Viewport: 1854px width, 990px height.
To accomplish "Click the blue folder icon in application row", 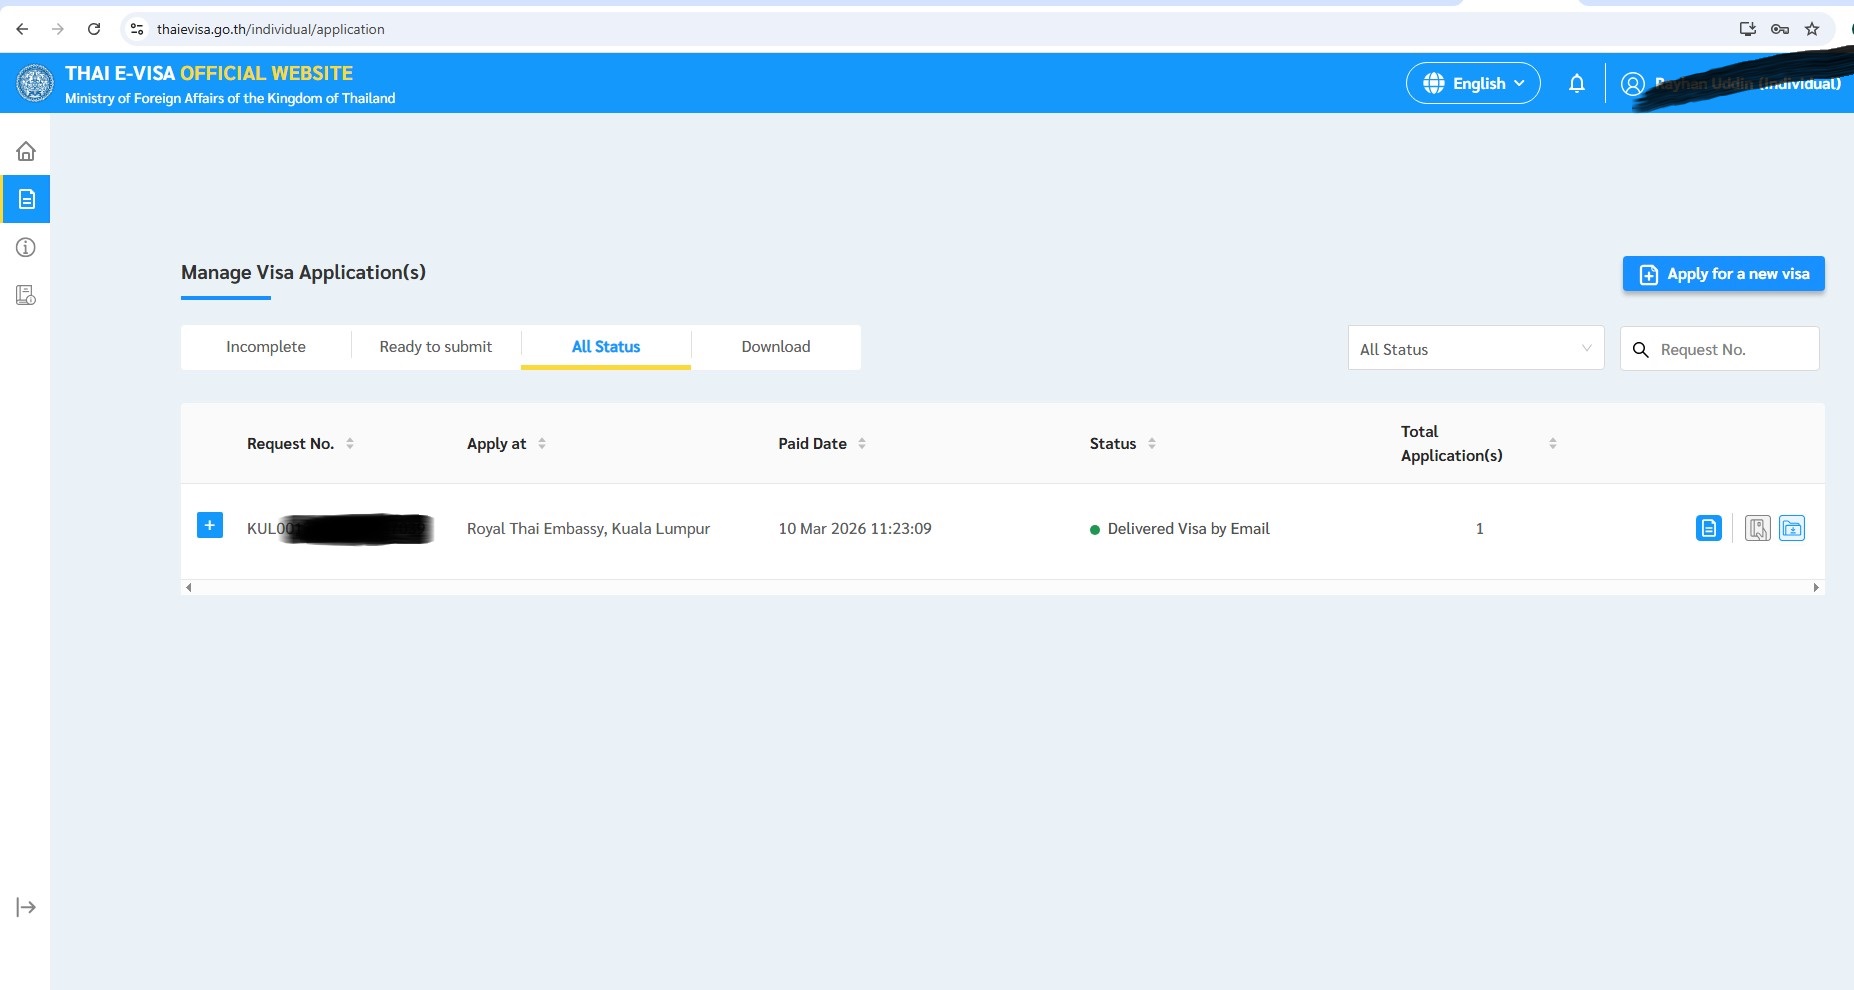I will (x=1792, y=528).
